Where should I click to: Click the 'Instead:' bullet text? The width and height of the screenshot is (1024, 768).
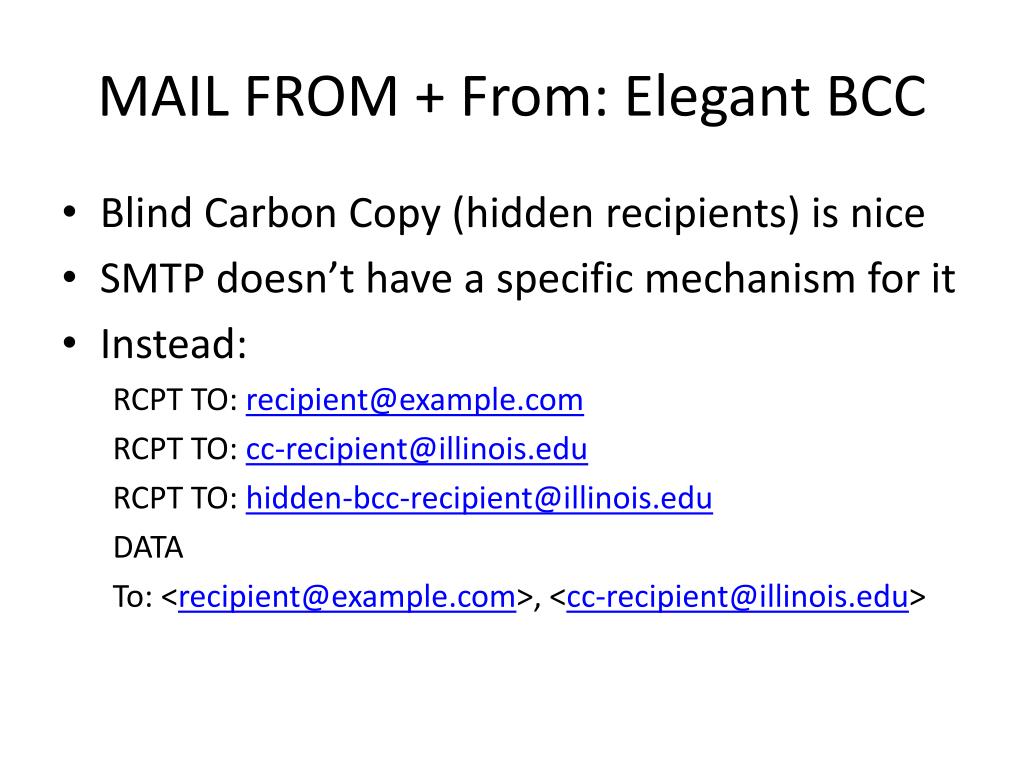point(174,344)
